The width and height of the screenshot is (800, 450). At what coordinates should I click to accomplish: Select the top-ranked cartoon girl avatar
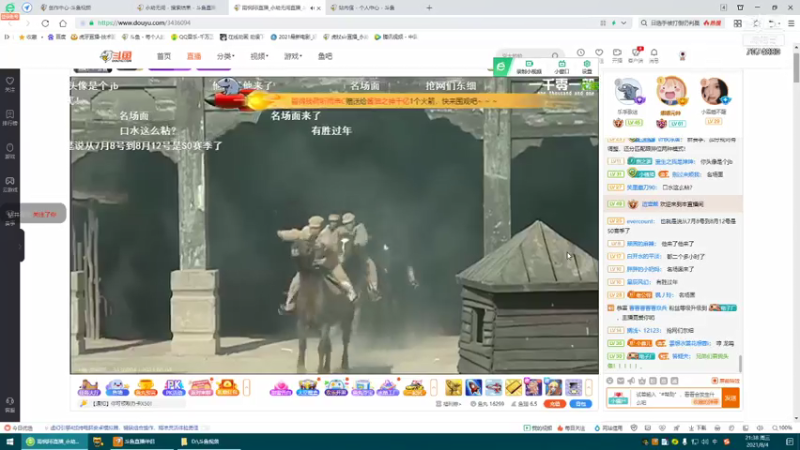(x=671, y=91)
